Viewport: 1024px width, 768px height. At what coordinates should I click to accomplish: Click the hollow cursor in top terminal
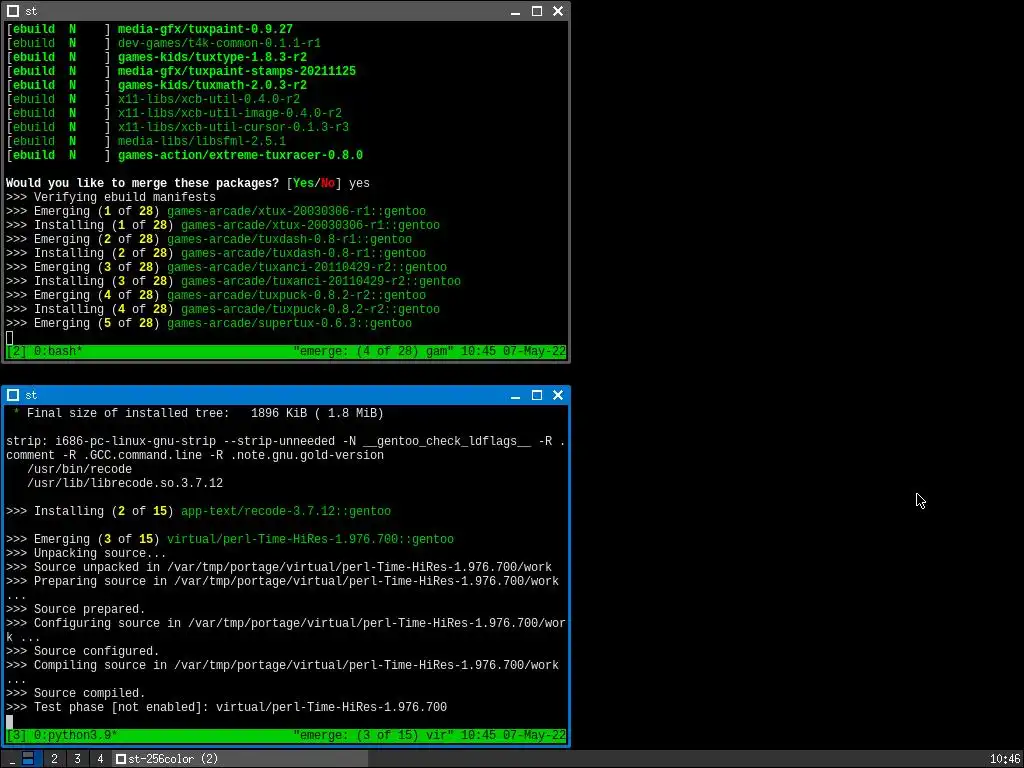click(9, 338)
